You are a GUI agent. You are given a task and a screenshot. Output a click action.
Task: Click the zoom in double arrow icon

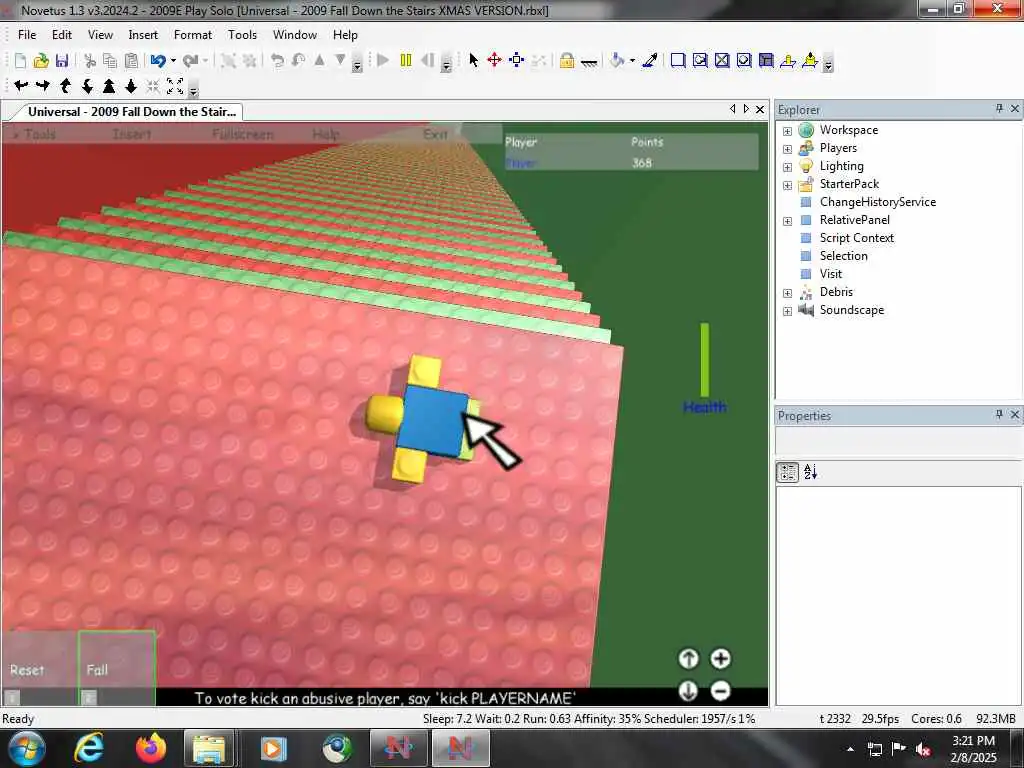point(109,86)
